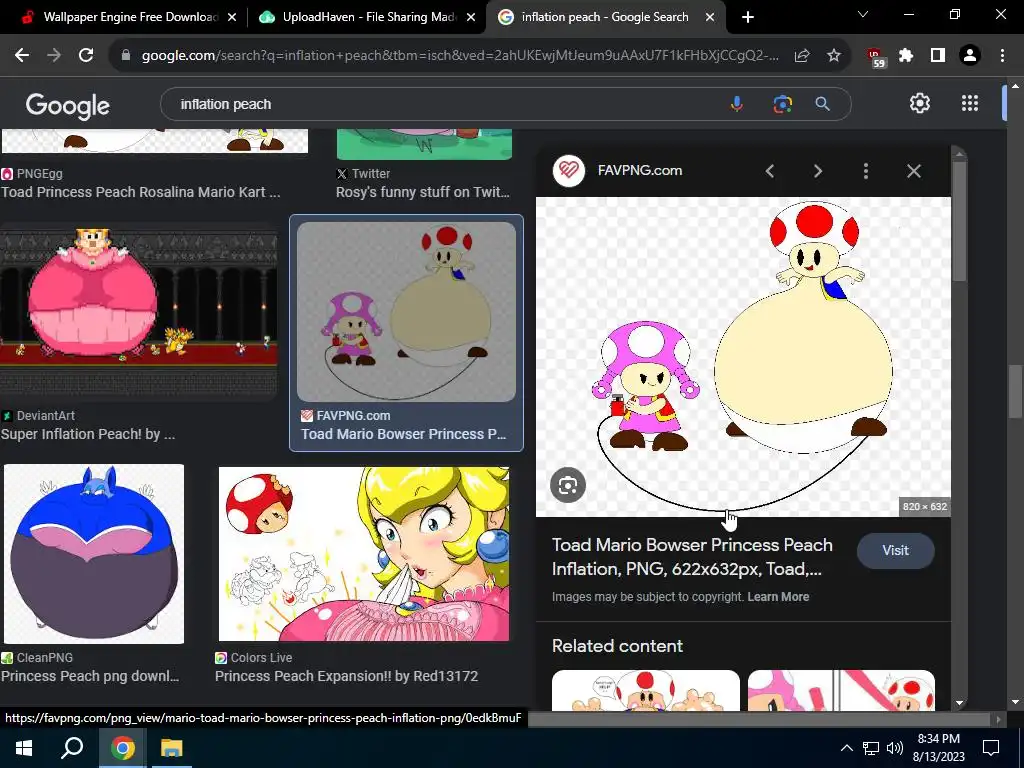
Task: Go forward with the browser forward arrow
Action: 54,56
